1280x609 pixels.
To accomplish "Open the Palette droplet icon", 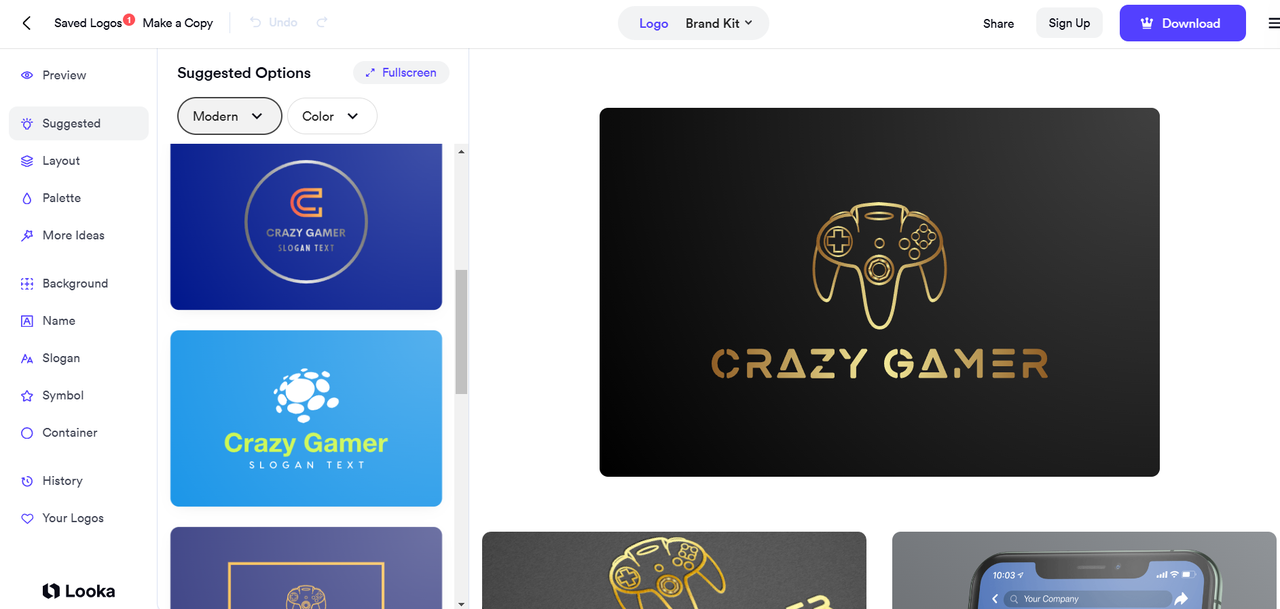I will tap(27, 198).
